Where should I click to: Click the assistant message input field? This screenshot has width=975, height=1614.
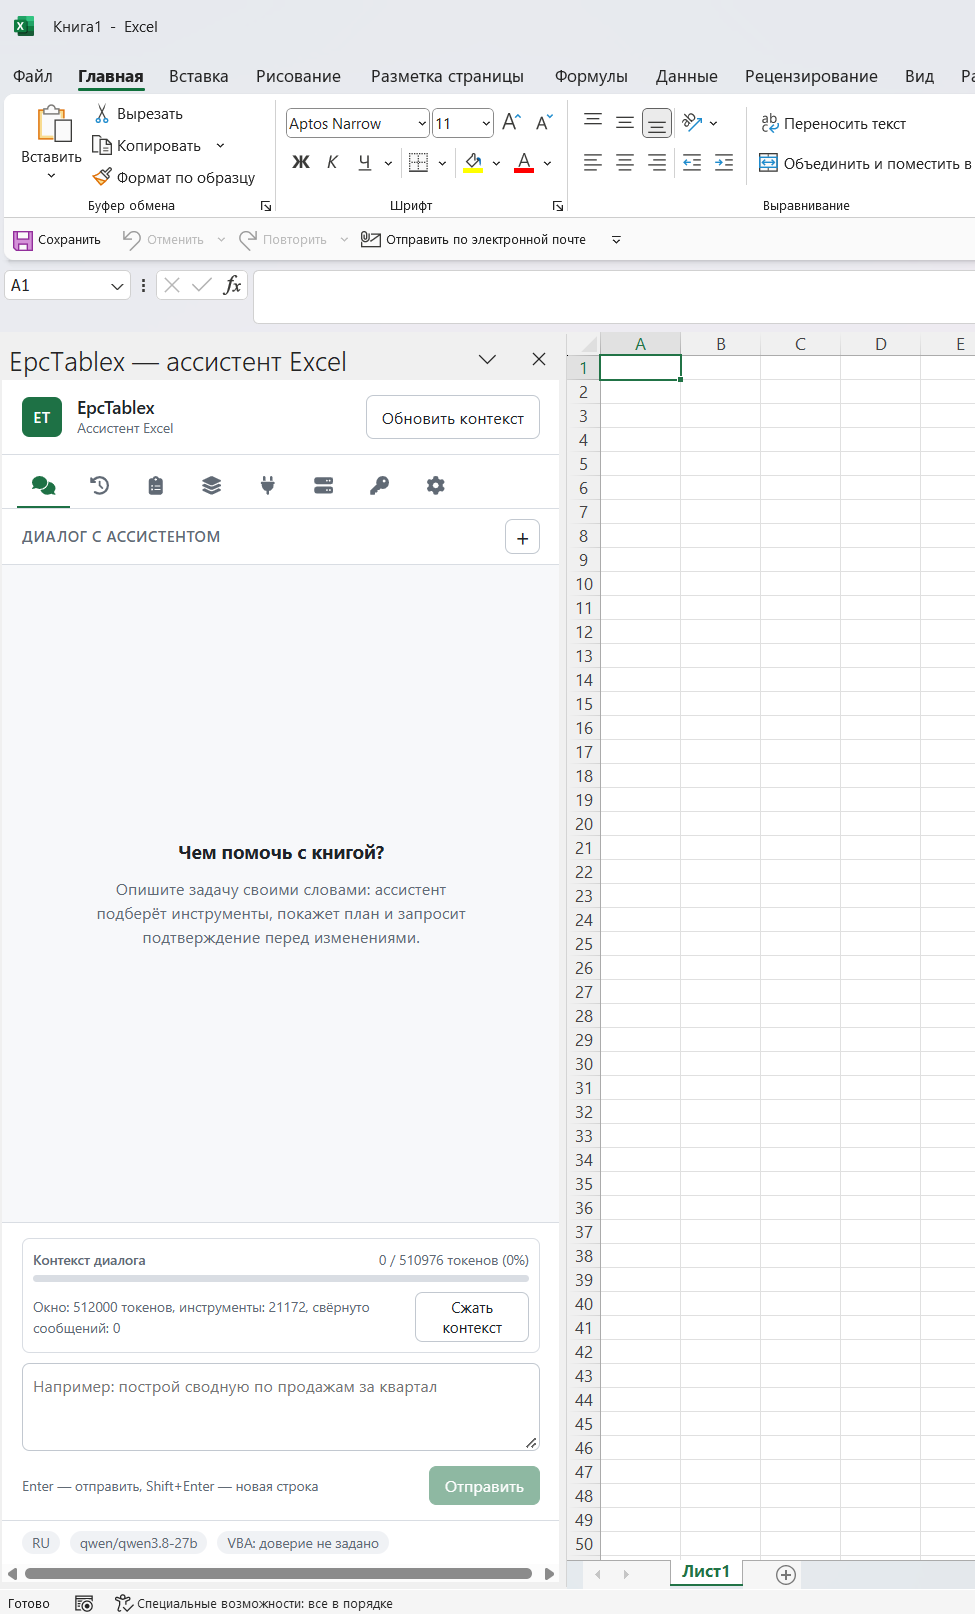coord(281,1406)
